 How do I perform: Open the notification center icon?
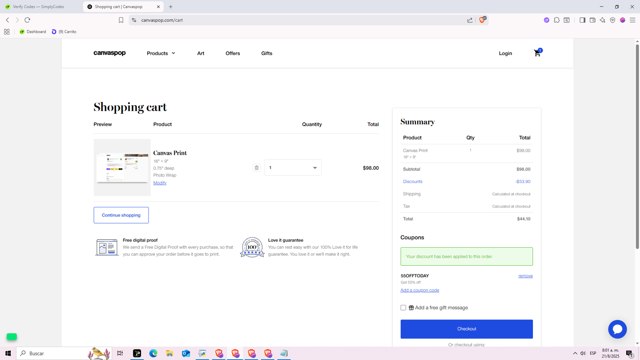point(630,353)
